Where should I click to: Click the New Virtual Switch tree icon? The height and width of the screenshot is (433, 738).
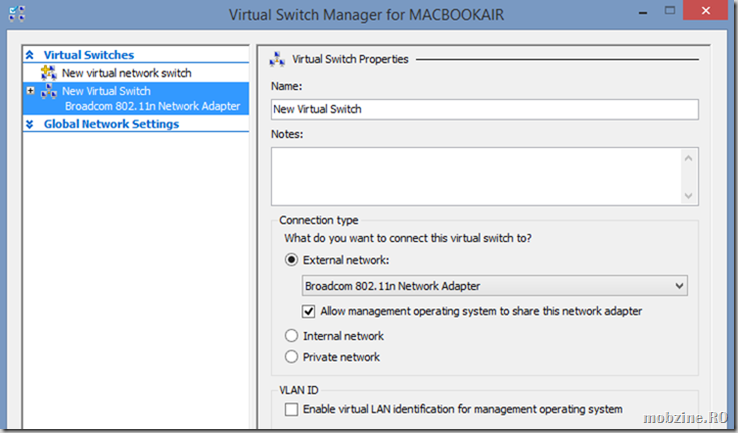pyautogui.click(x=48, y=91)
